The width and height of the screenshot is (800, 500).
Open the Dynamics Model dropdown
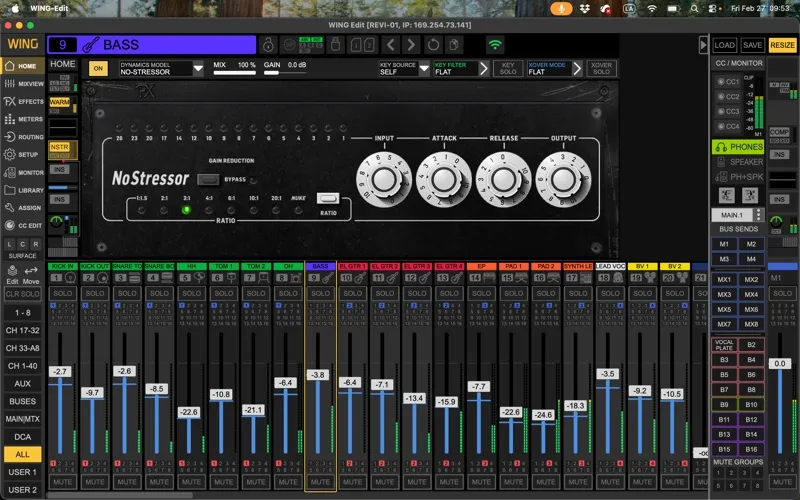[198, 68]
